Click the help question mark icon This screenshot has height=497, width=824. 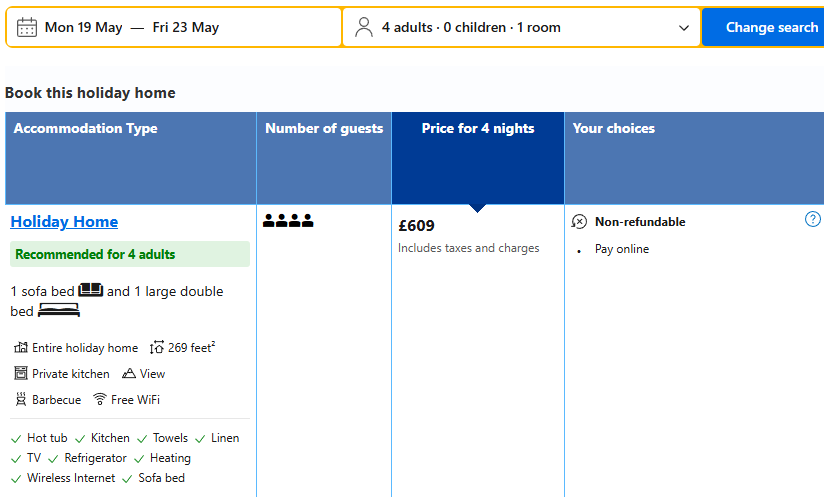pyautogui.click(x=813, y=220)
